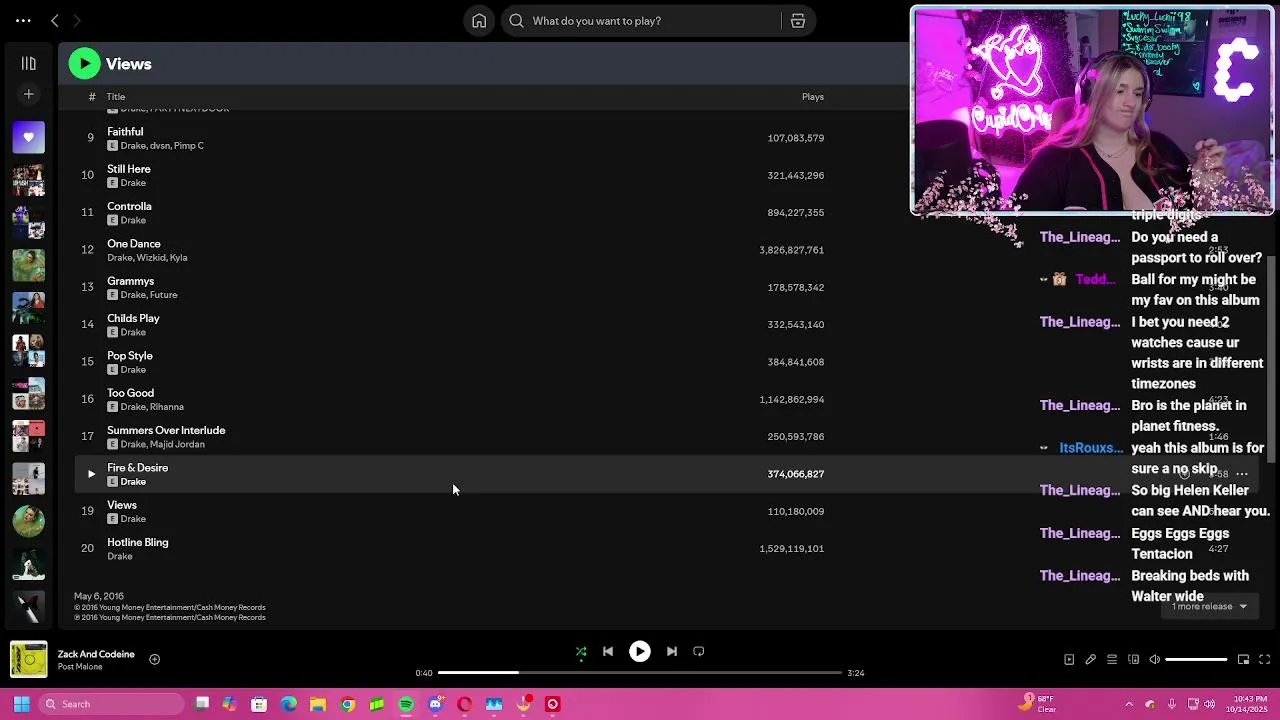
Task: Open more options for Fire & Desire
Action: [x=1242, y=474]
